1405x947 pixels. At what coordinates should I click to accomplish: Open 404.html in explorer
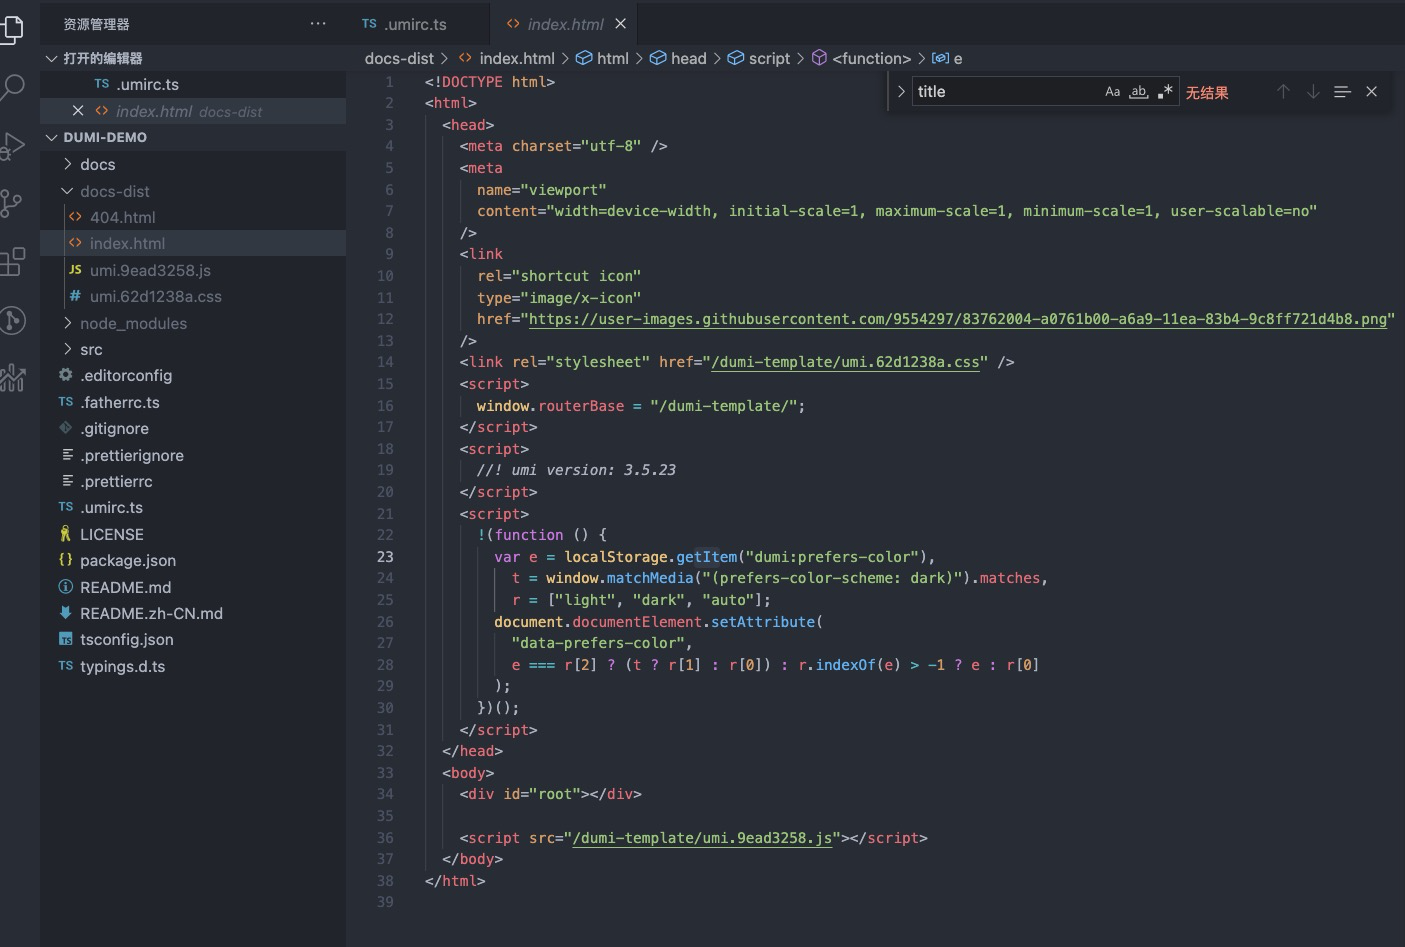click(193, 217)
